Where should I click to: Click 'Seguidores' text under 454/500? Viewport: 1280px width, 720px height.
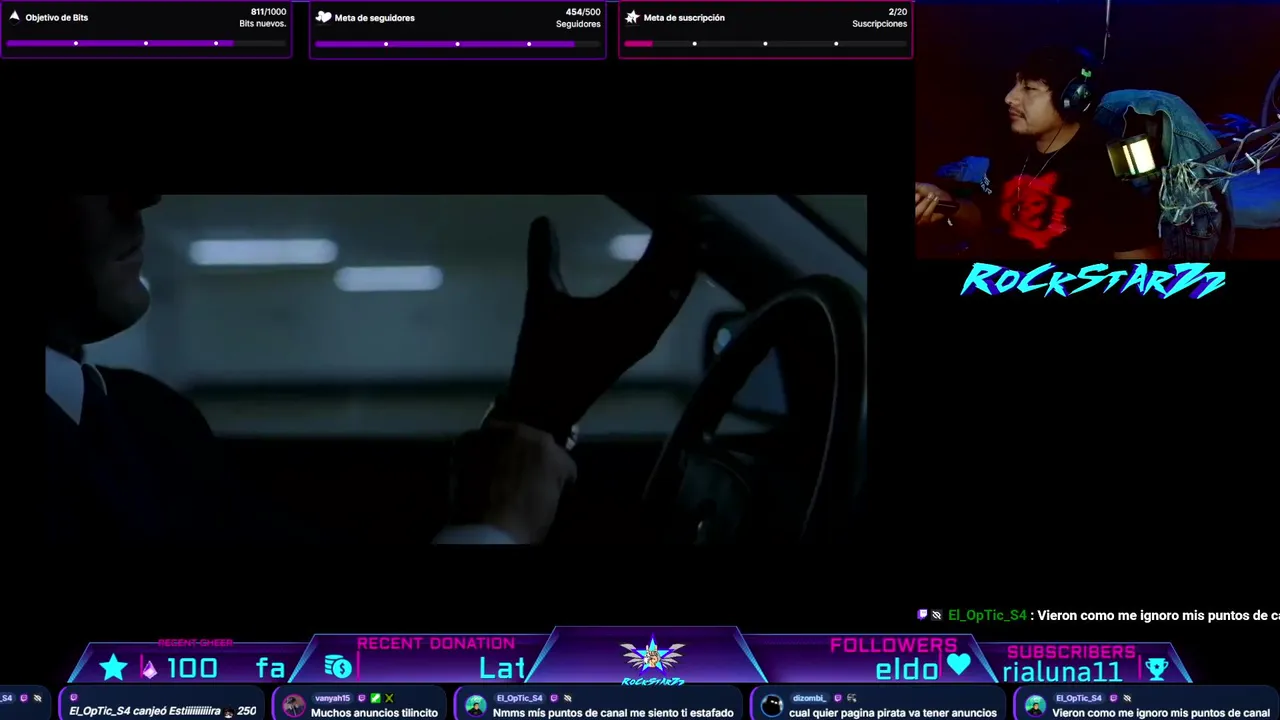tap(578, 24)
